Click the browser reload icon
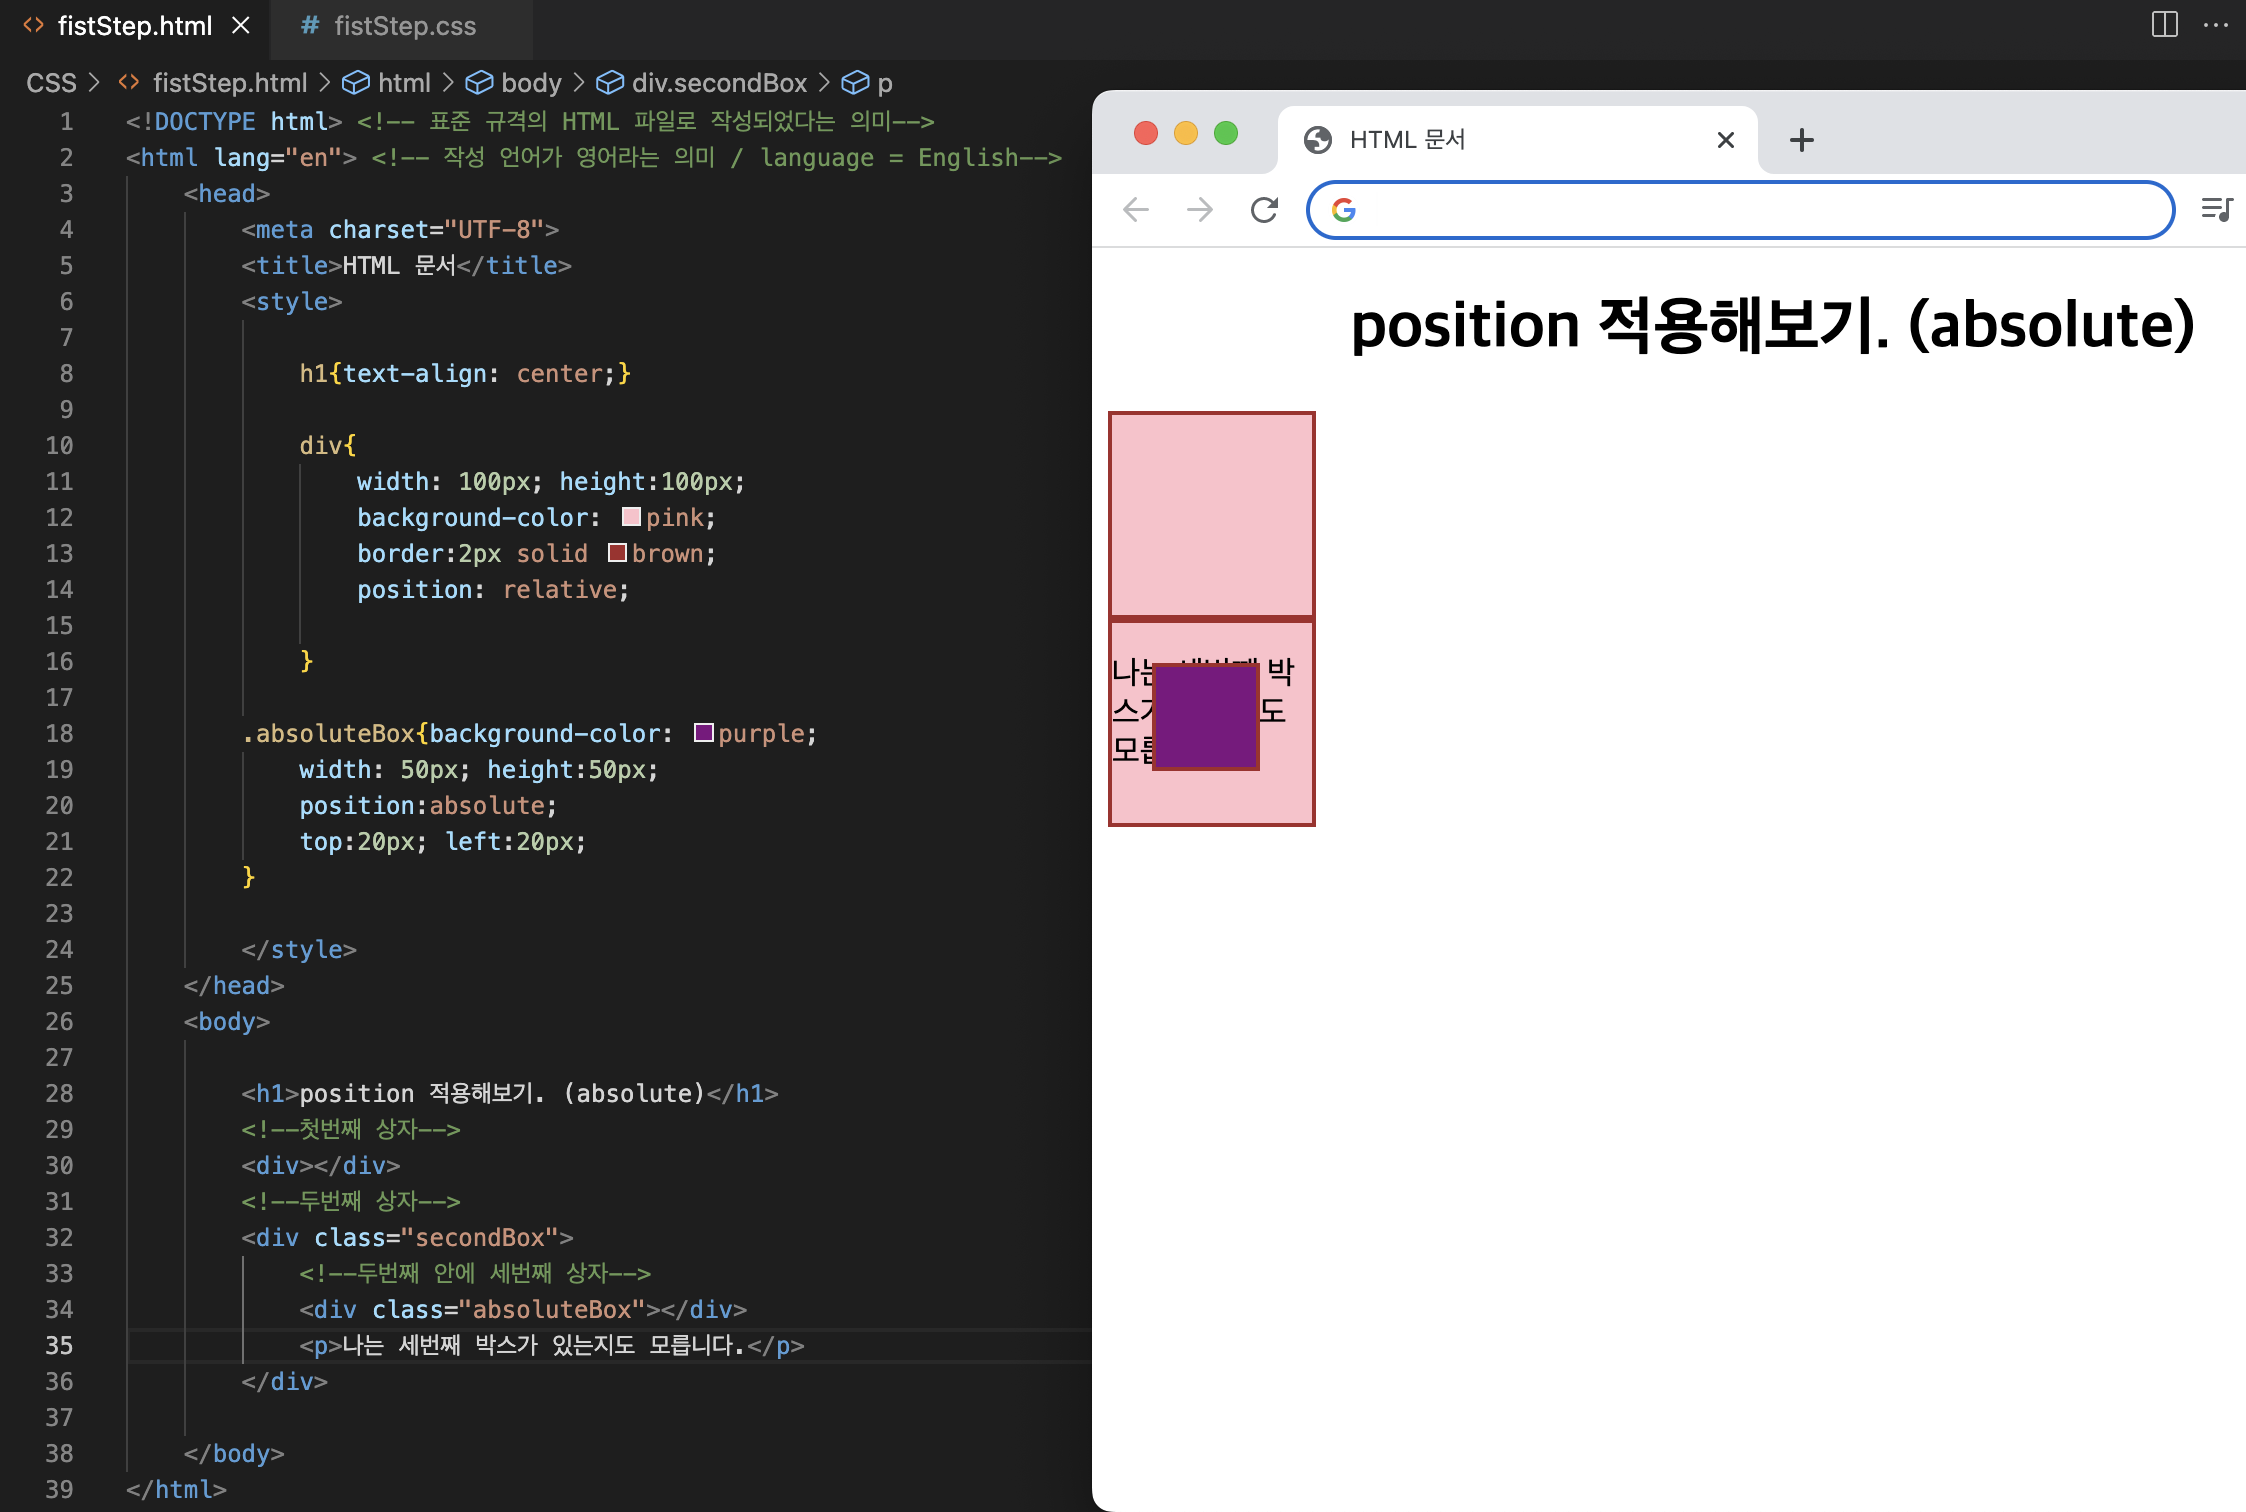 point(1264,210)
